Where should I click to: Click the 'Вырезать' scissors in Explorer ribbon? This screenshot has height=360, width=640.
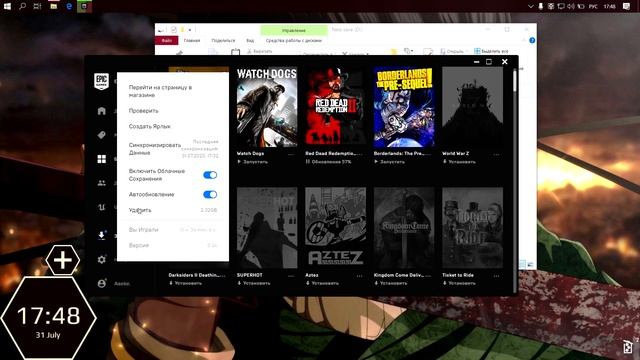coord(260,51)
